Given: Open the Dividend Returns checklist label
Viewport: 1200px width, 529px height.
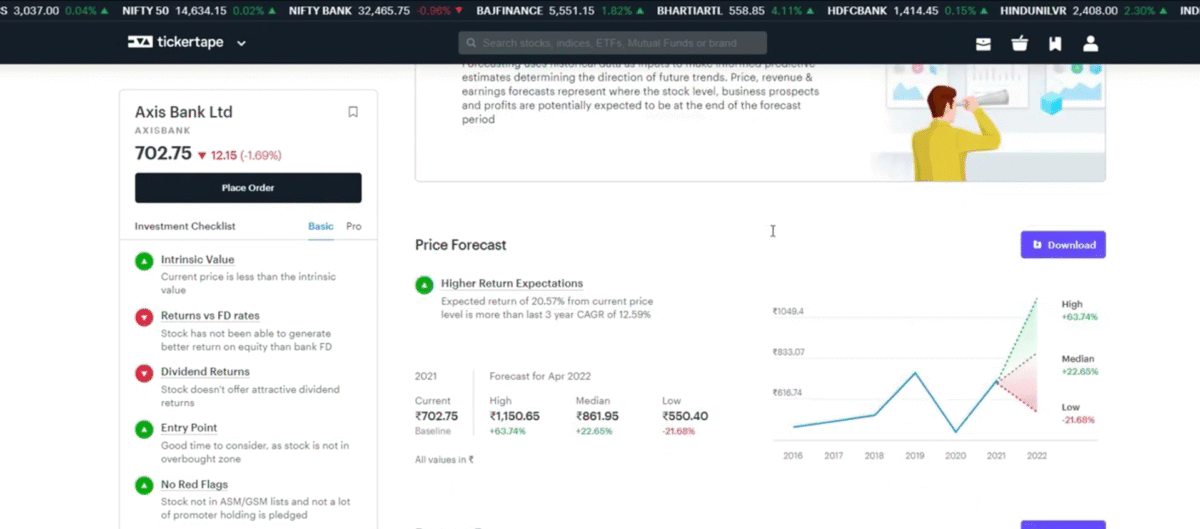Looking at the screenshot, I should point(205,372).
